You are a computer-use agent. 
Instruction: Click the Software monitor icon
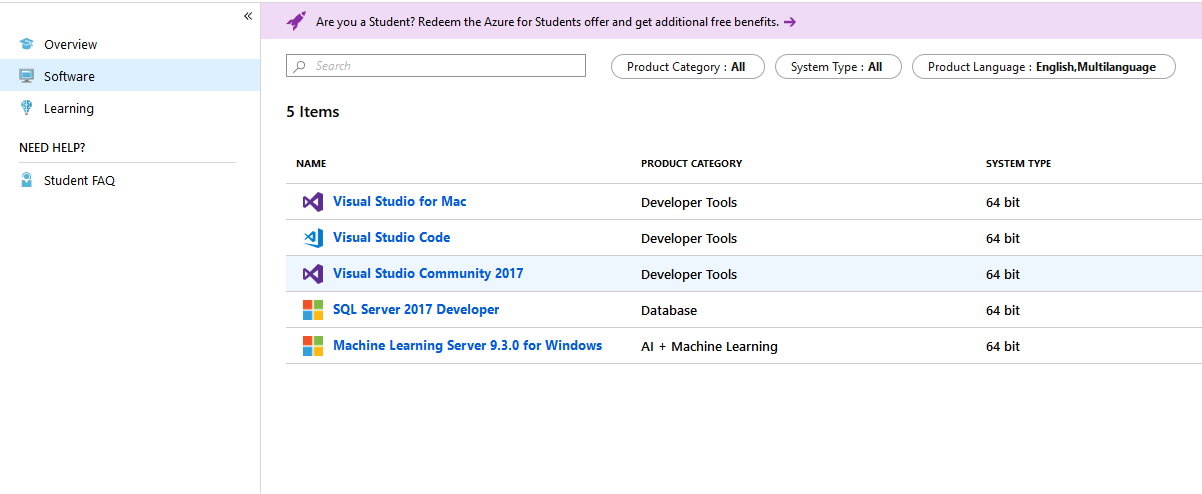point(26,76)
